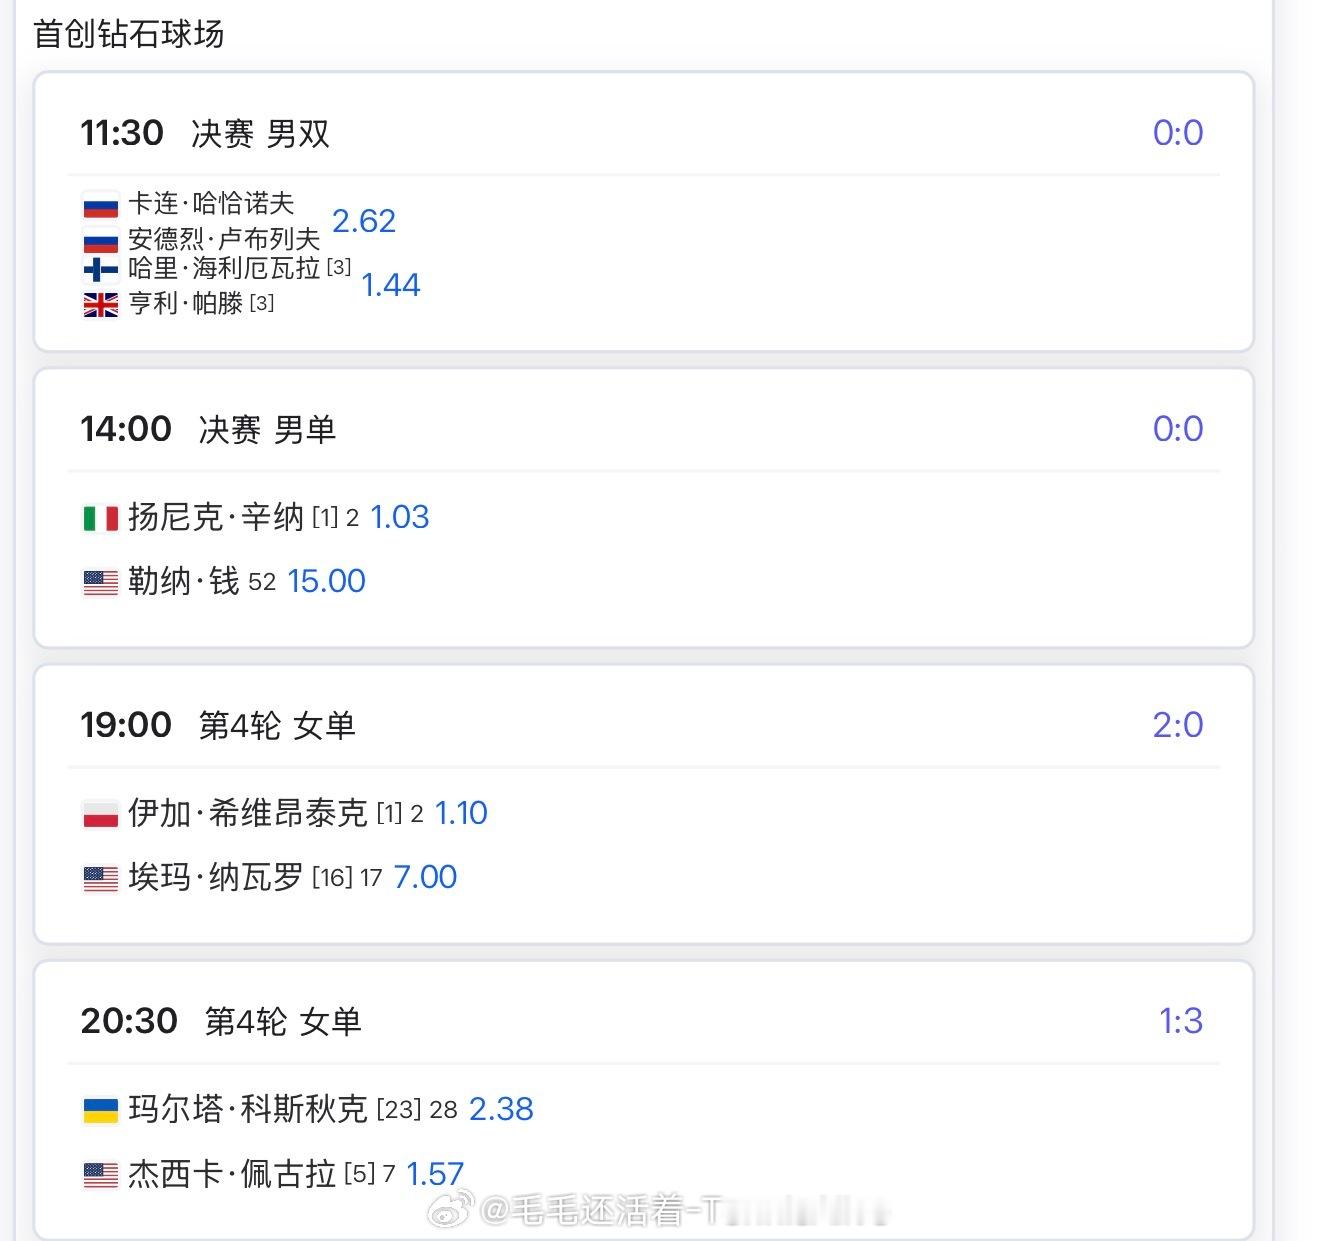Image resolution: width=1320 pixels, height=1241 pixels.
Task: Select odds 1.03 for 扬尼克·辛纳
Action: pyautogui.click(x=400, y=517)
